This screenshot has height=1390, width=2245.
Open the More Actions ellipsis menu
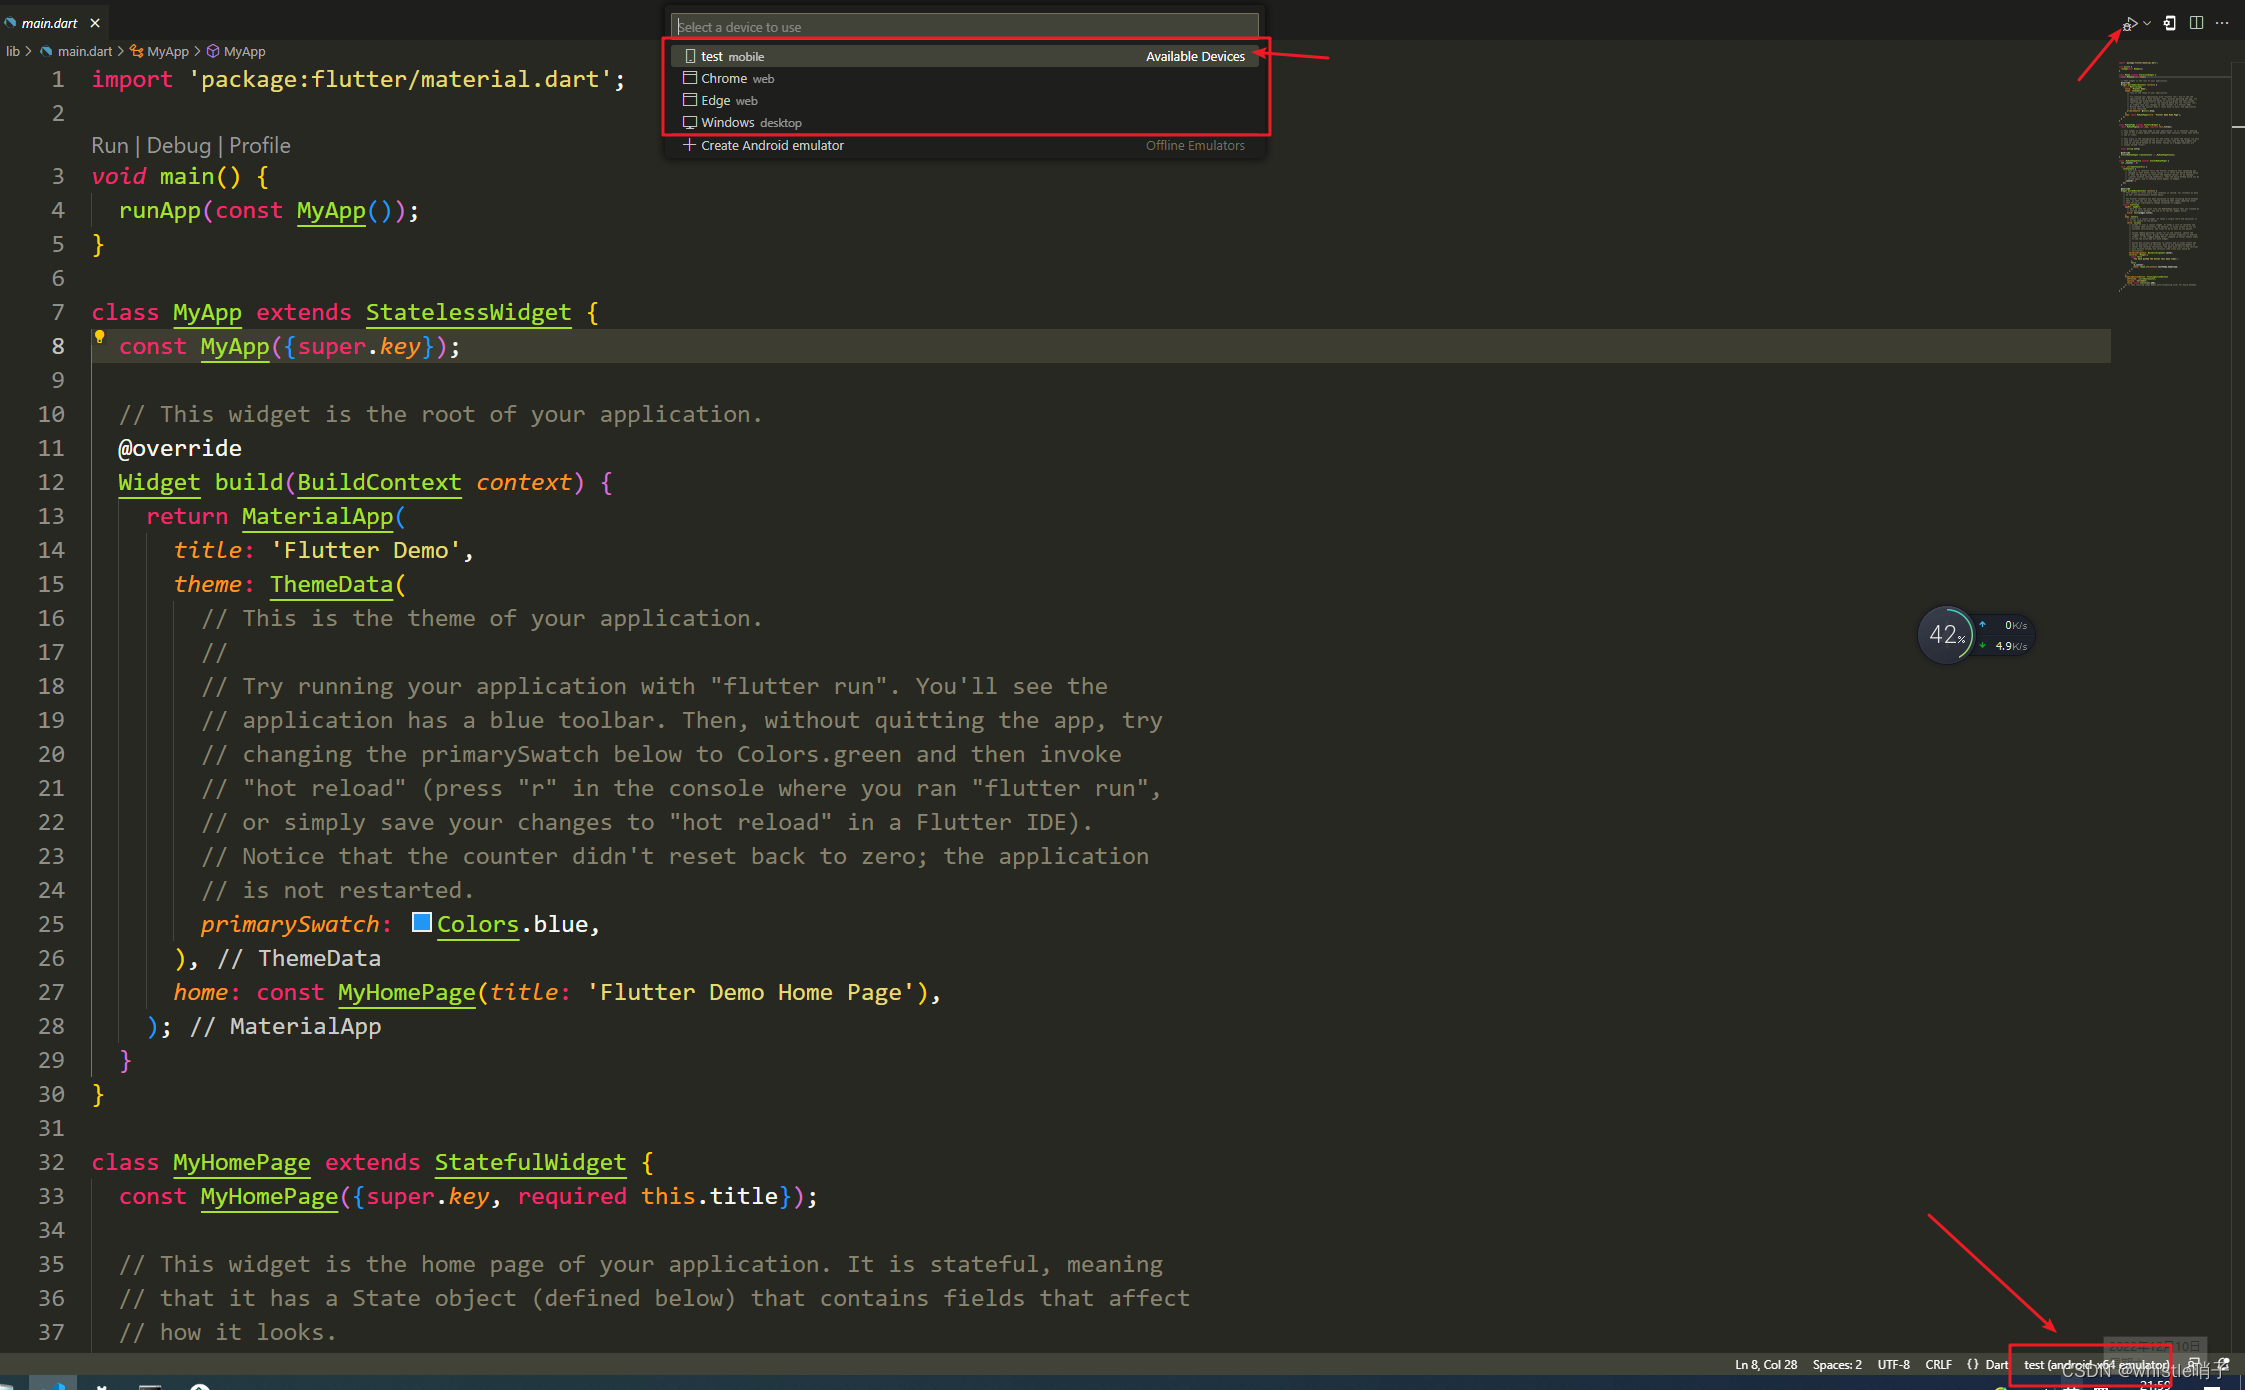click(2222, 23)
